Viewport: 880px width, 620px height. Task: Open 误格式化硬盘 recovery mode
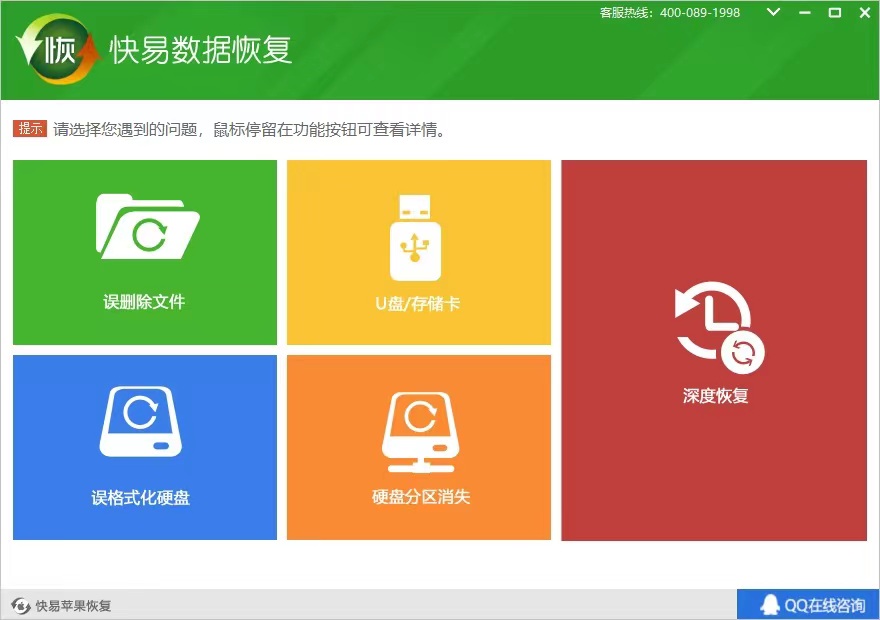144,447
